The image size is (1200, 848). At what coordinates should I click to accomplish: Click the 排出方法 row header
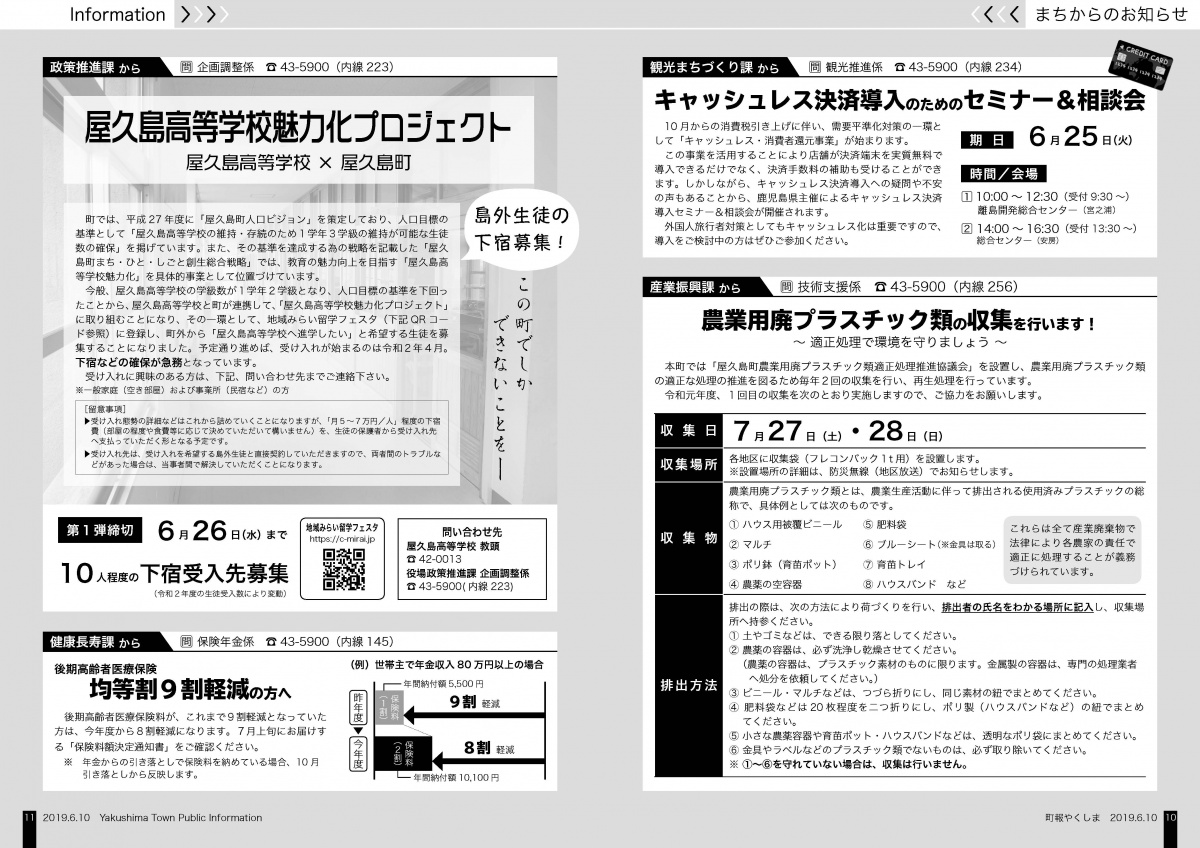pos(689,686)
